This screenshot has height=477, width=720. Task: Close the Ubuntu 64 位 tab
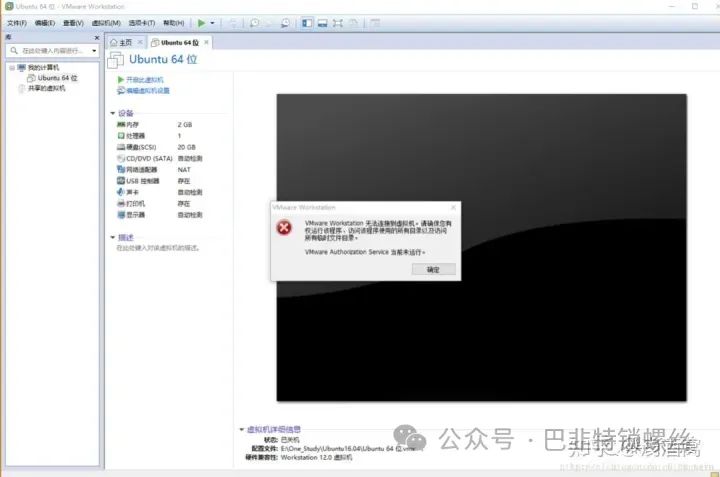[206, 42]
